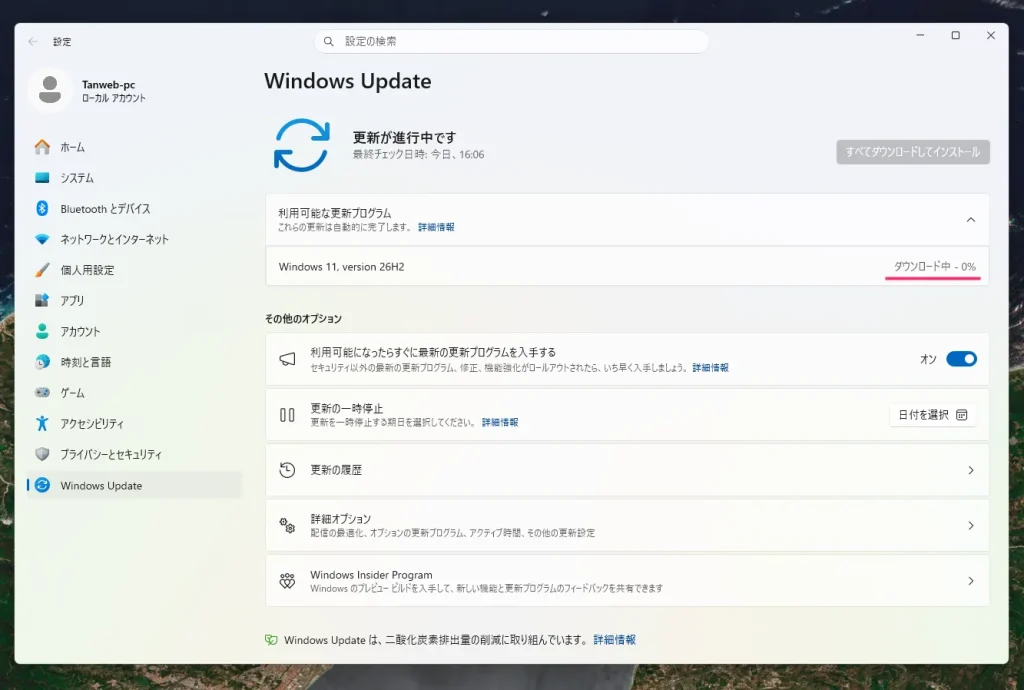The height and width of the screenshot is (690, 1024).
Task: Collapse the 利用可能な更新プログラム section
Action: pos(971,219)
